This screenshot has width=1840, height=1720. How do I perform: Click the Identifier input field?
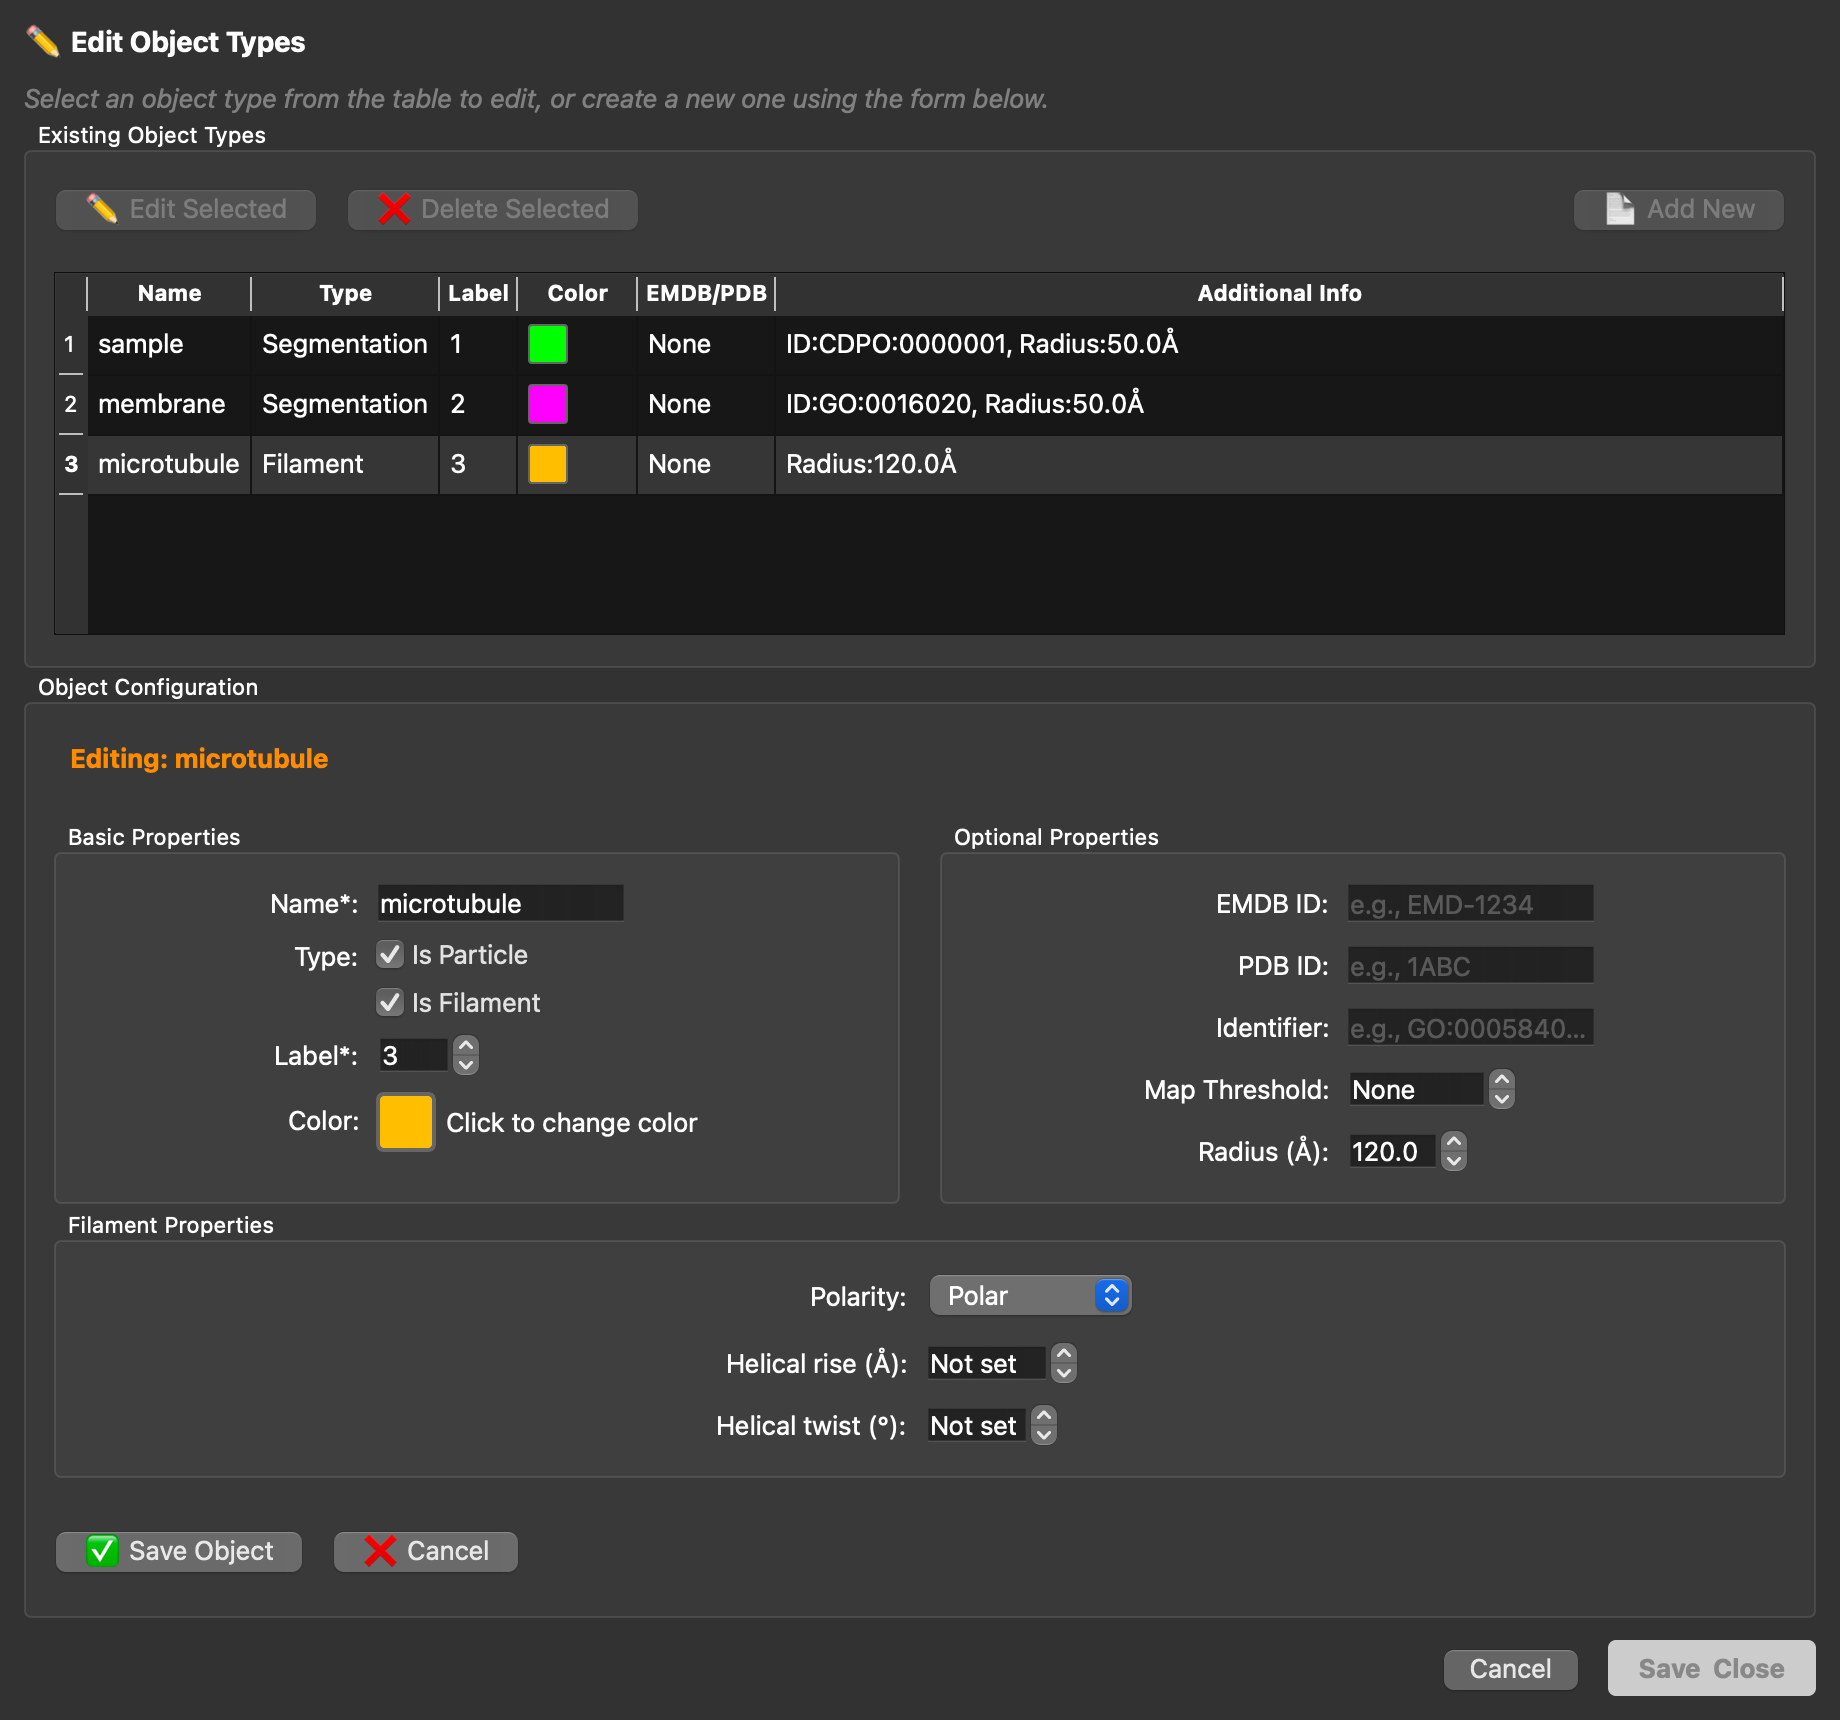point(1470,1027)
